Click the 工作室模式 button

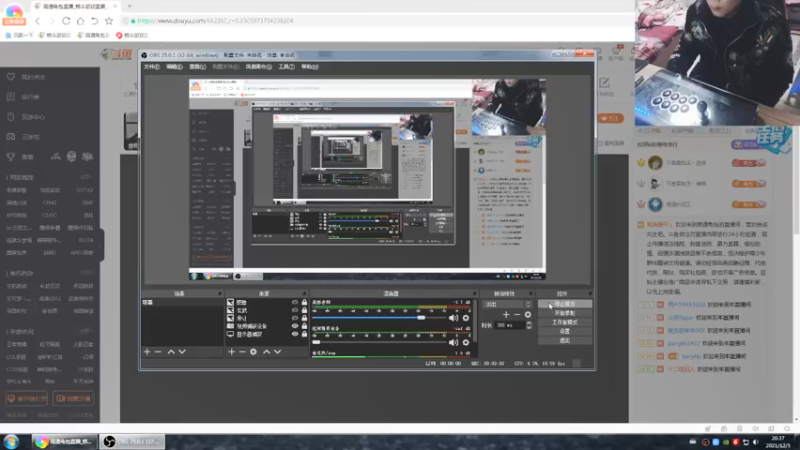coord(565,322)
